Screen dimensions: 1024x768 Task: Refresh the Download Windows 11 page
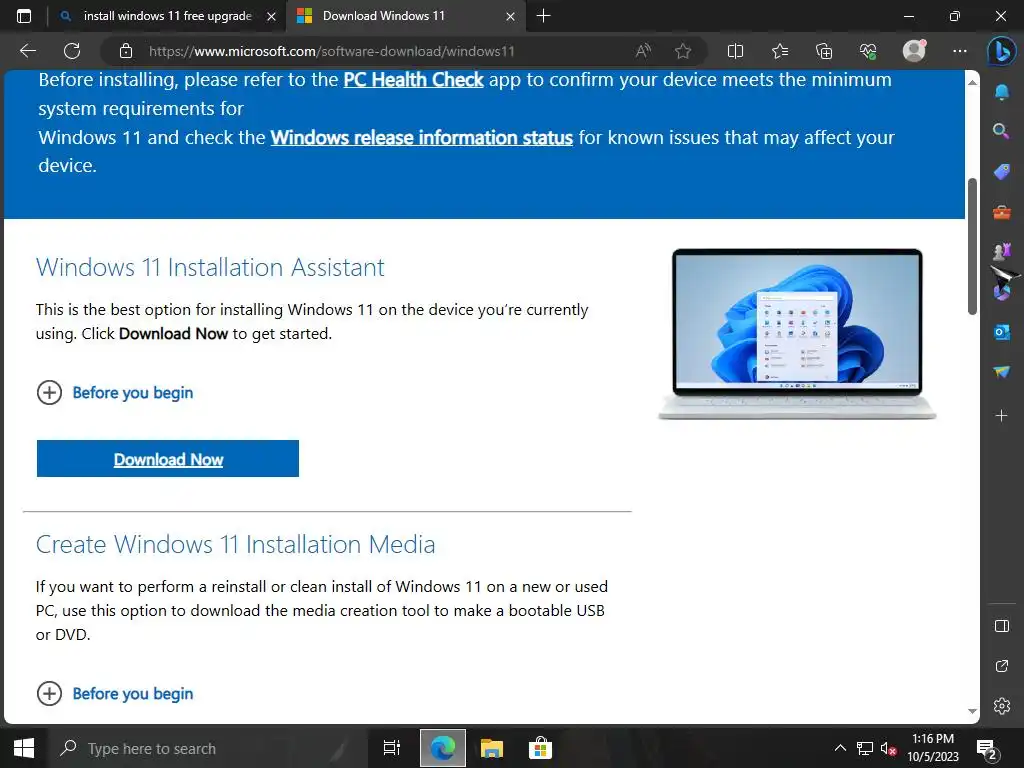coord(72,51)
